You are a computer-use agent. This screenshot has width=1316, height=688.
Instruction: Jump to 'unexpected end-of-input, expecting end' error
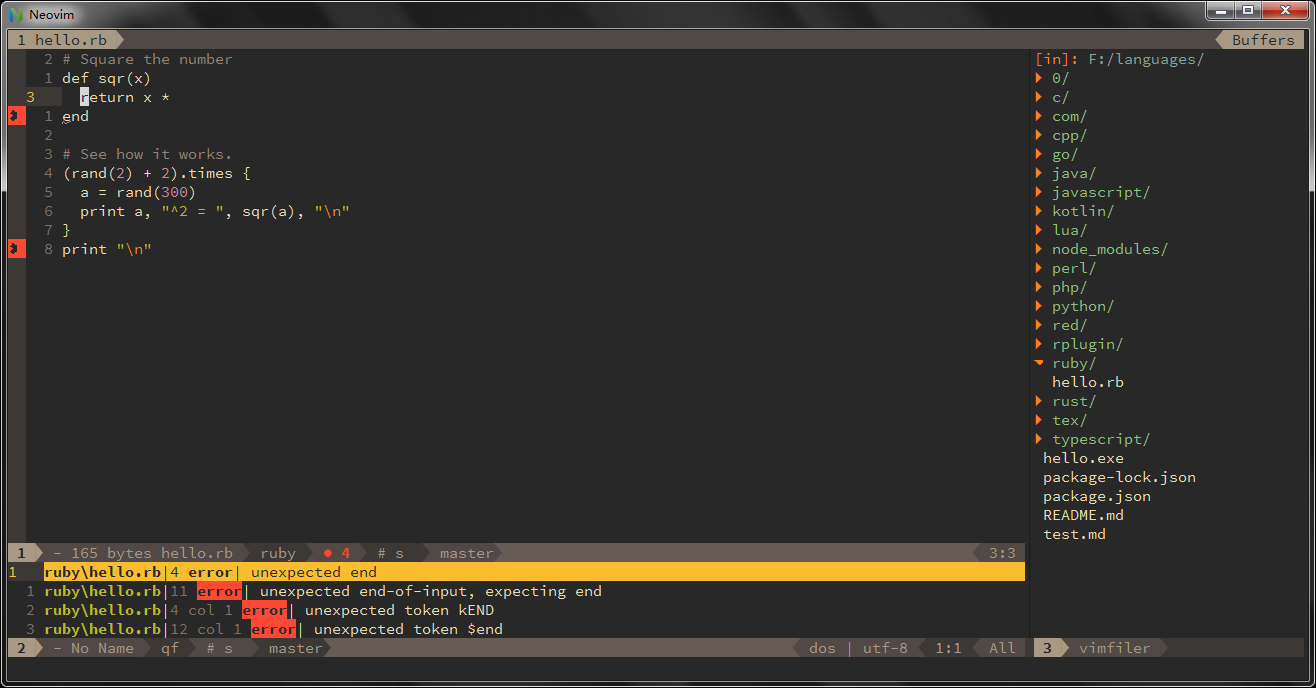(x=430, y=591)
